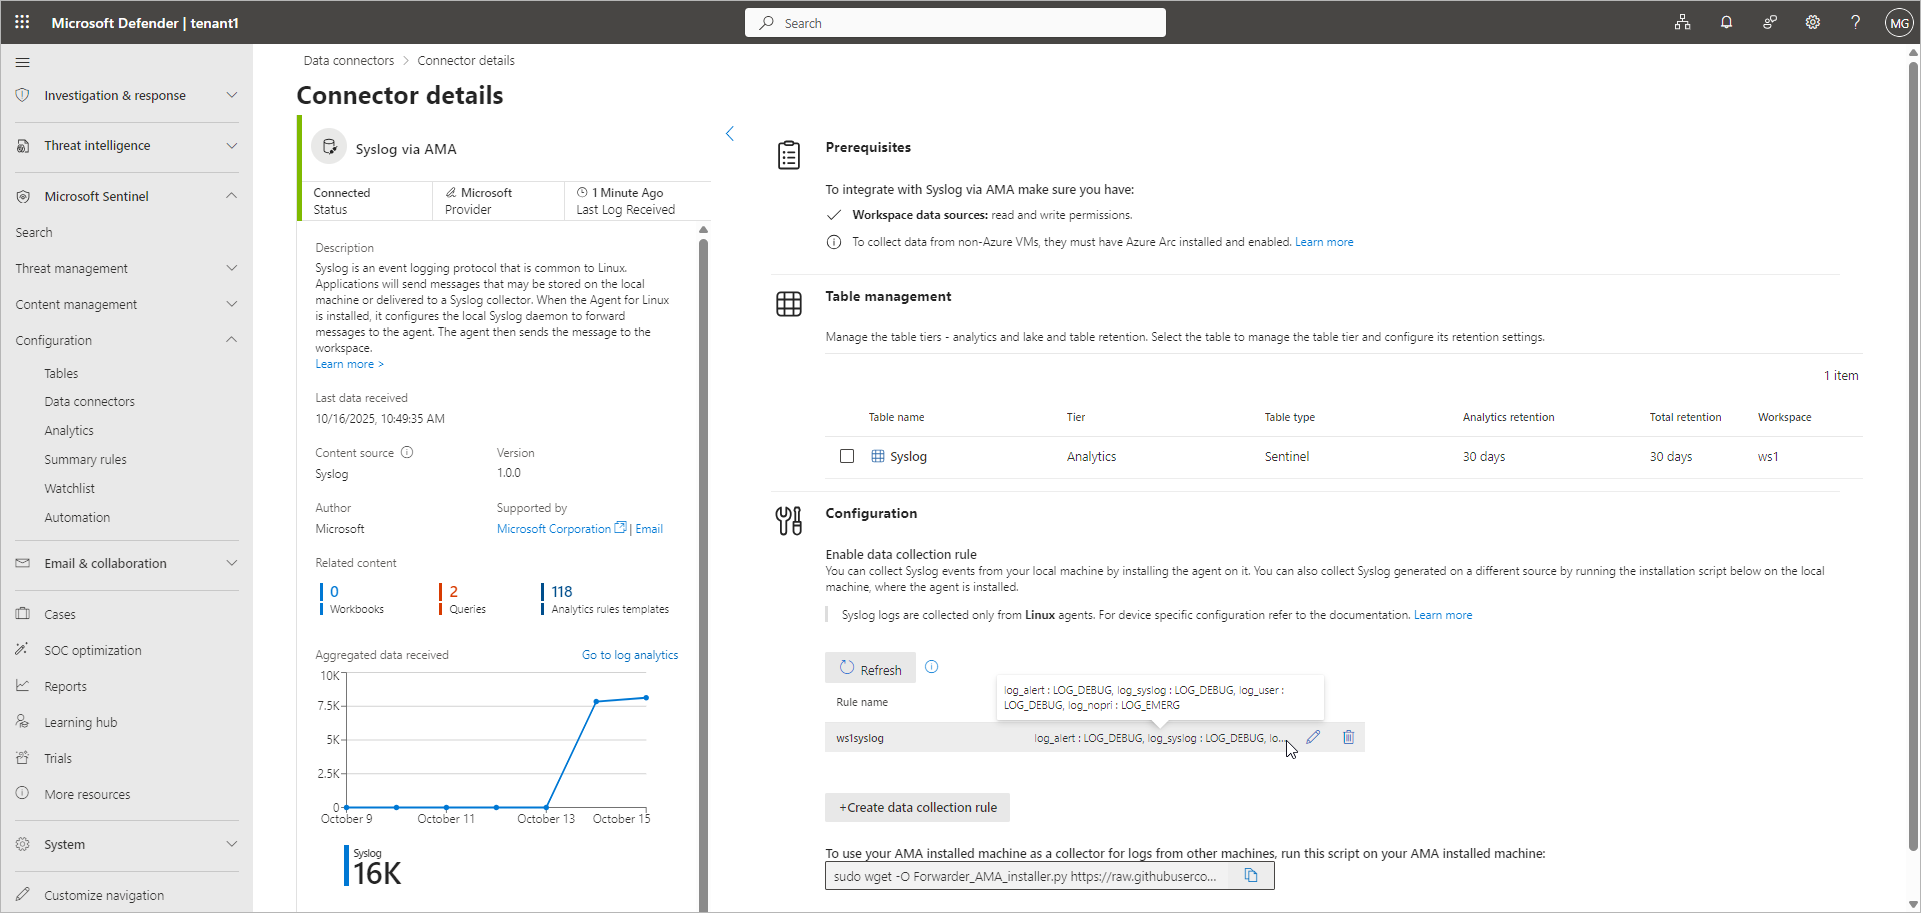This screenshot has width=1921, height=913.
Task: Expand the Threat intelligence section
Action: click(x=231, y=145)
